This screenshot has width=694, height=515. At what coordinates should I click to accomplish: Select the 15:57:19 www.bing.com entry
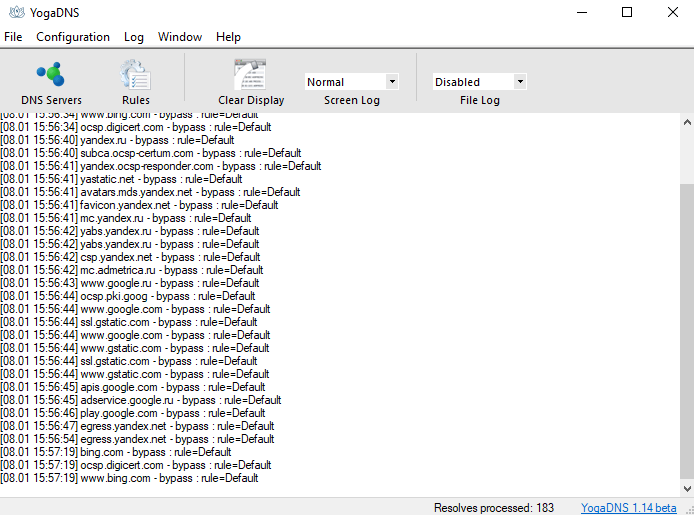[129, 478]
